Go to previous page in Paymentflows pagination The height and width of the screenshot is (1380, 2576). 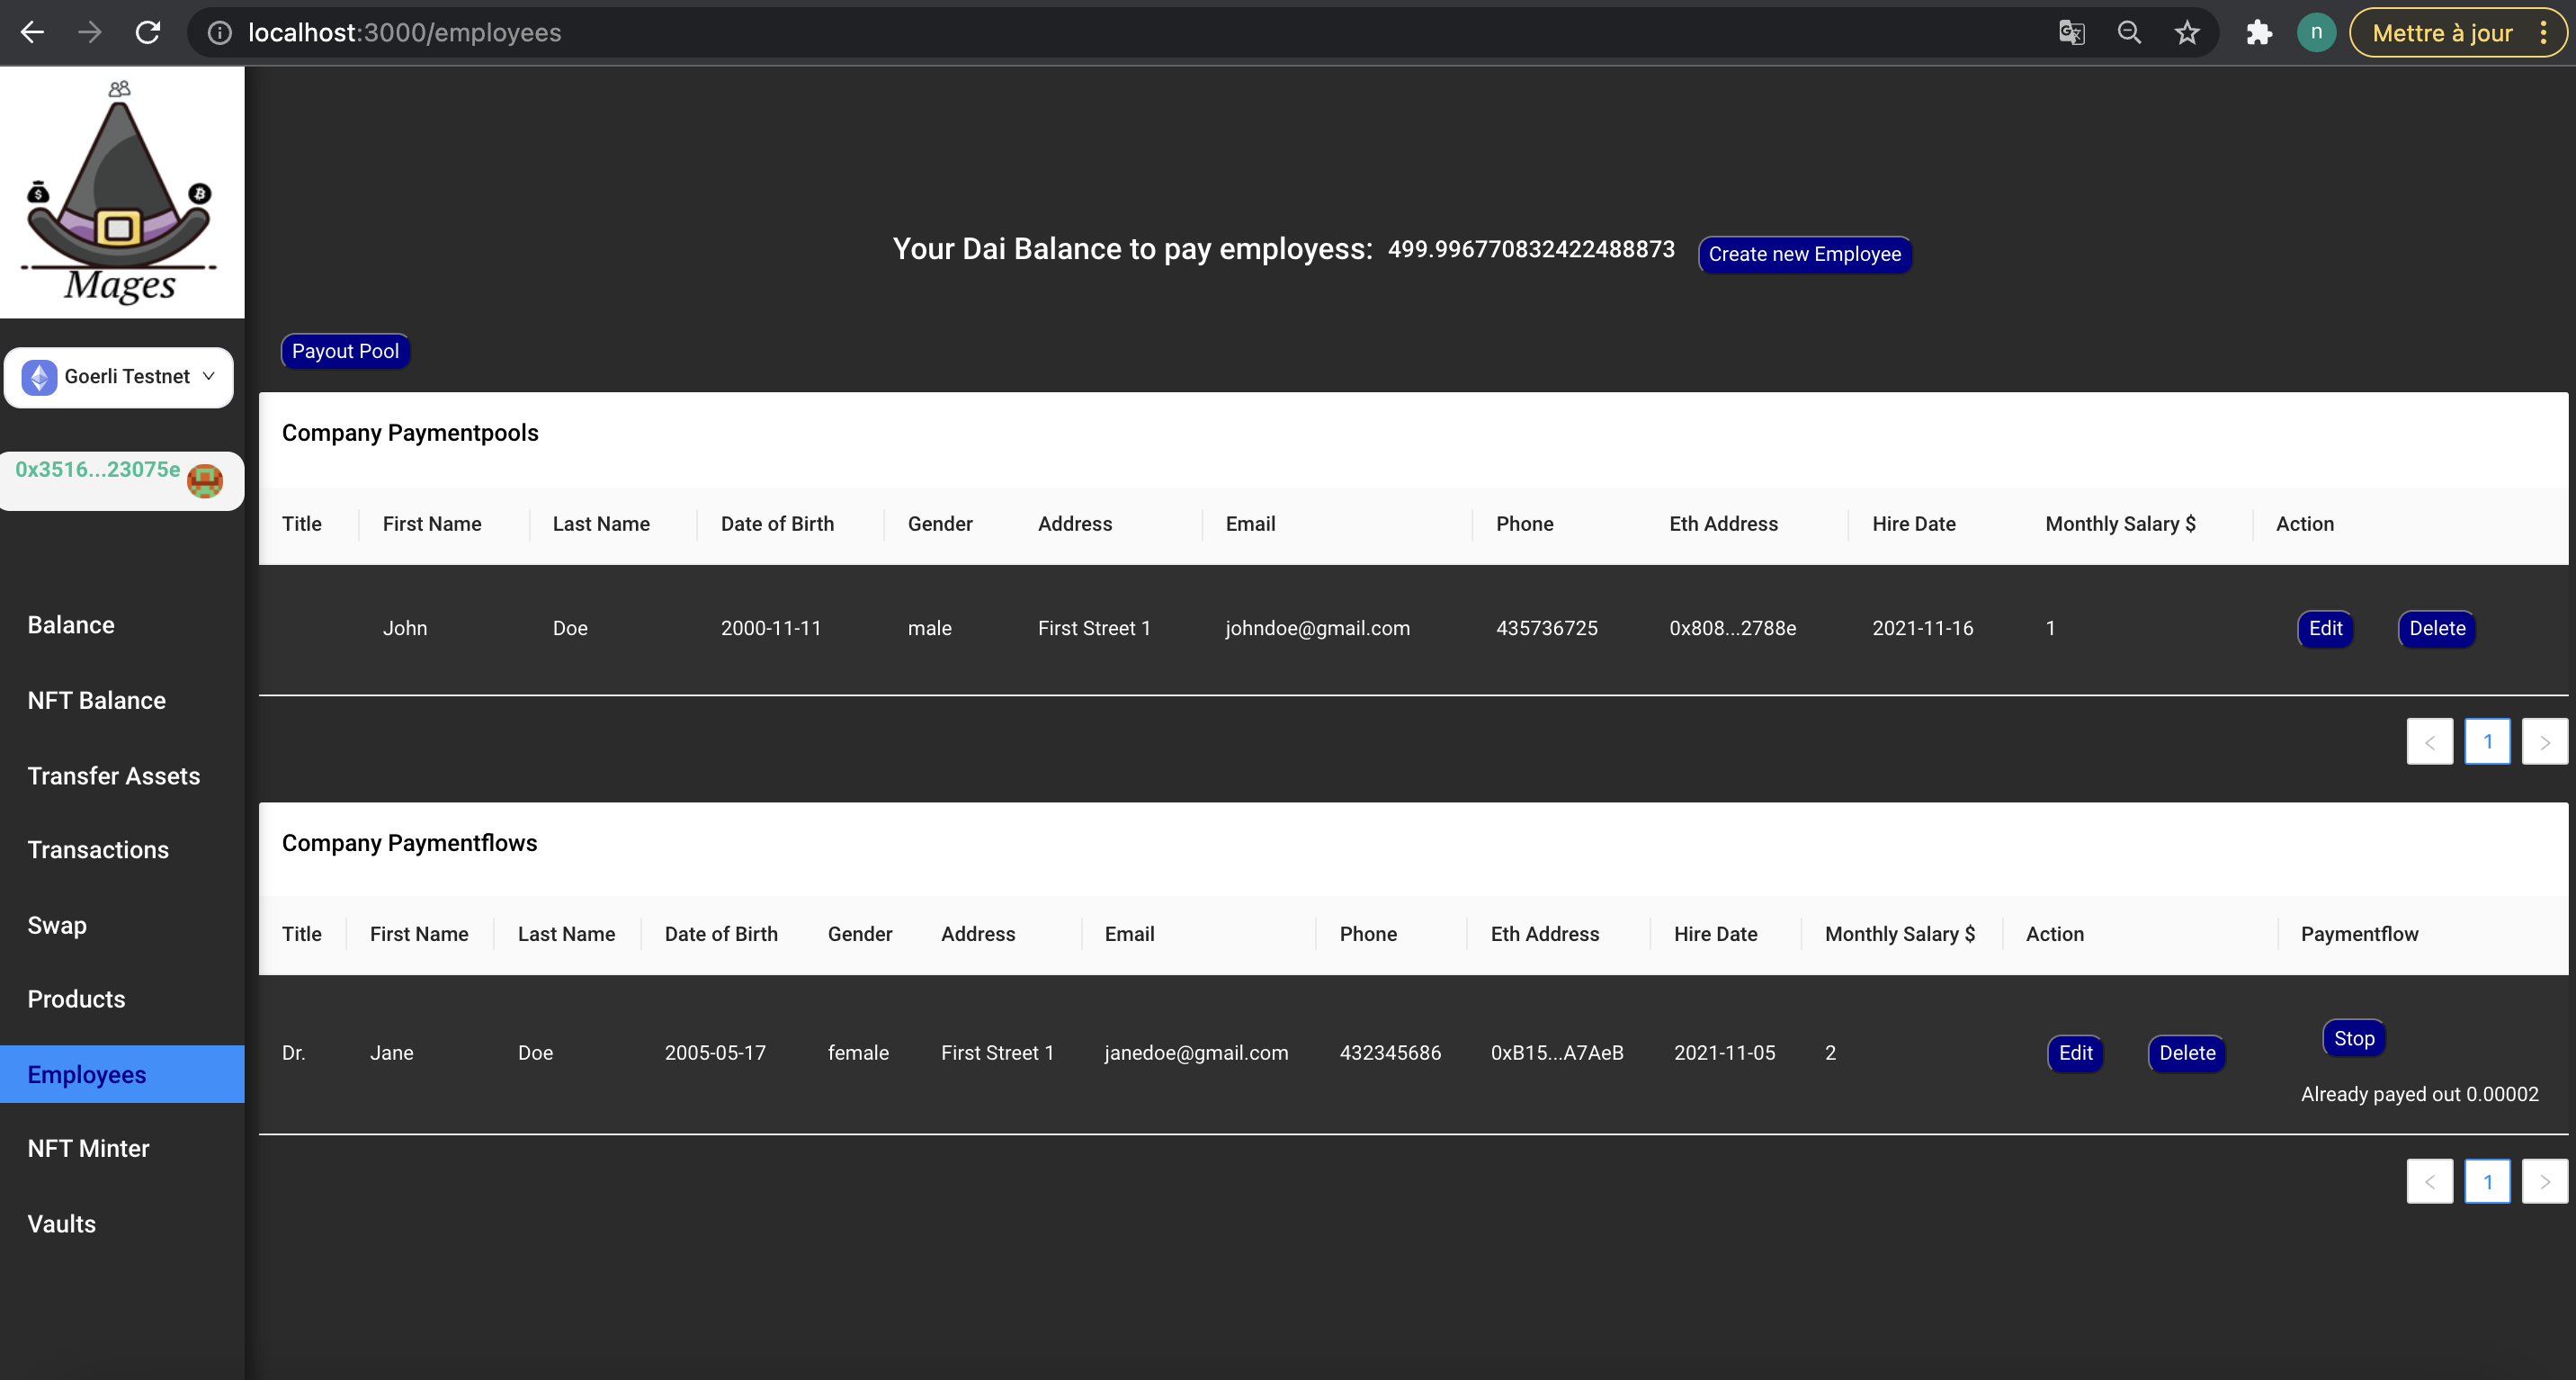pyautogui.click(x=2429, y=1182)
